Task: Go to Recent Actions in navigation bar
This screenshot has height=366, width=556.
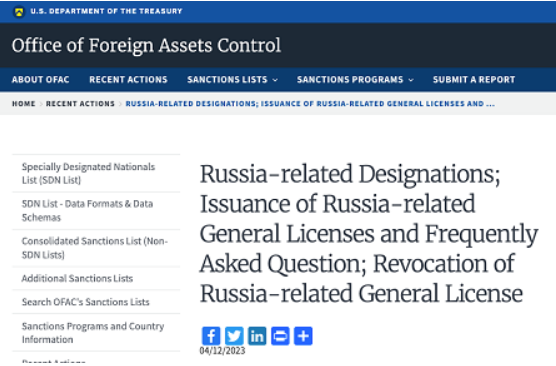Action: pyautogui.click(x=128, y=79)
